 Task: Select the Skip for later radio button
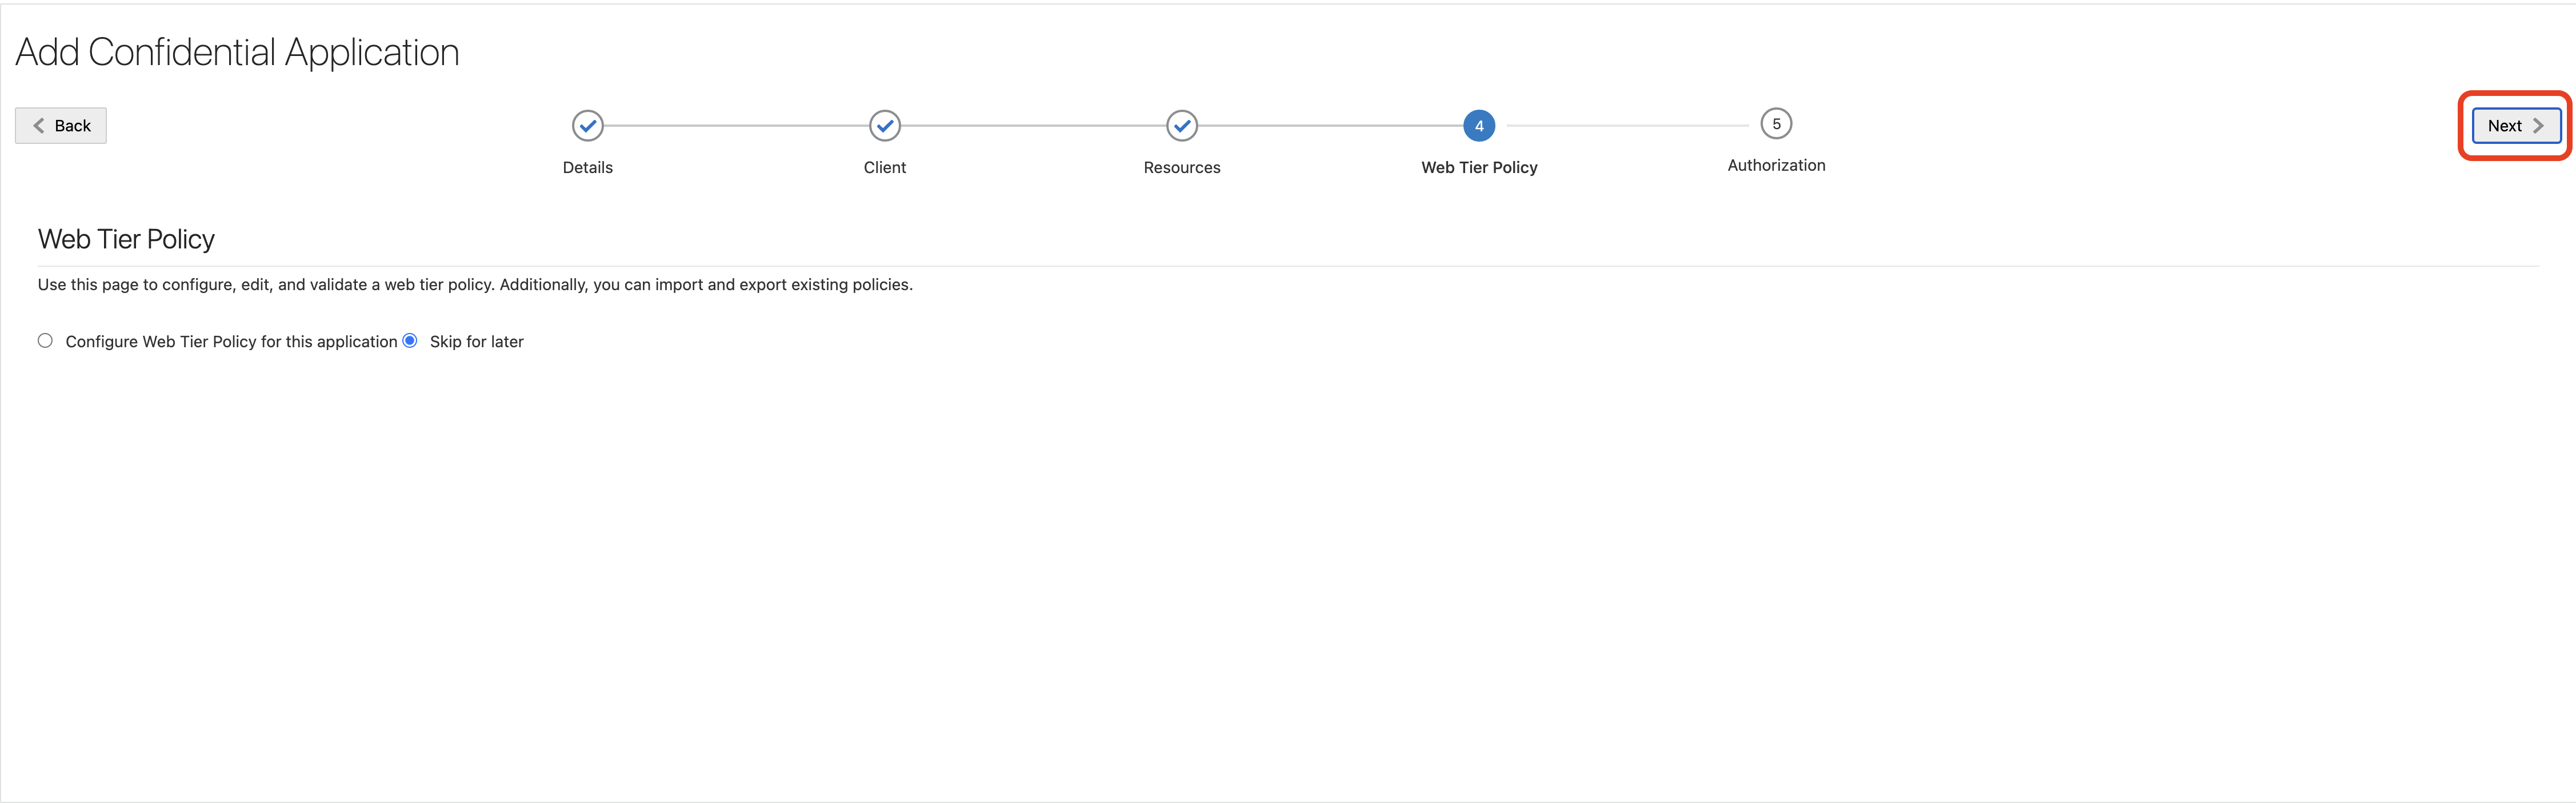click(x=410, y=341)
